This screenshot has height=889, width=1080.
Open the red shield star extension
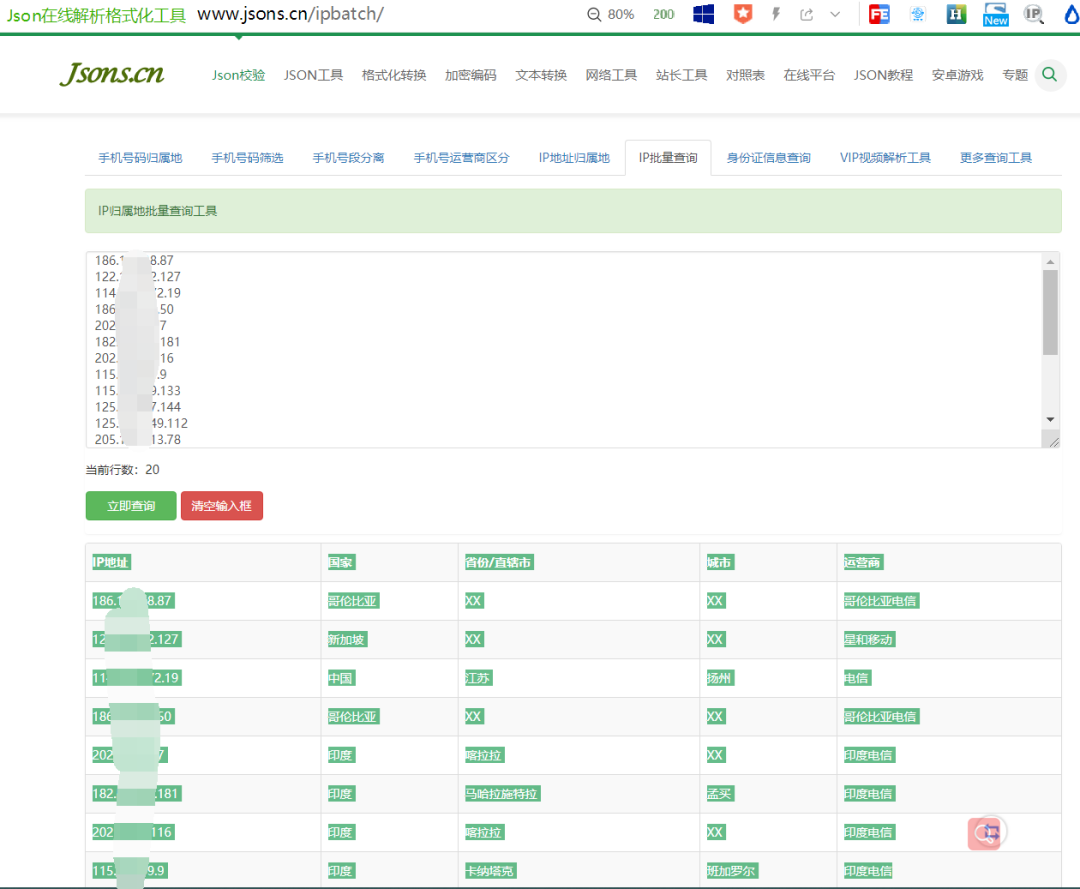tap(742, 14)
